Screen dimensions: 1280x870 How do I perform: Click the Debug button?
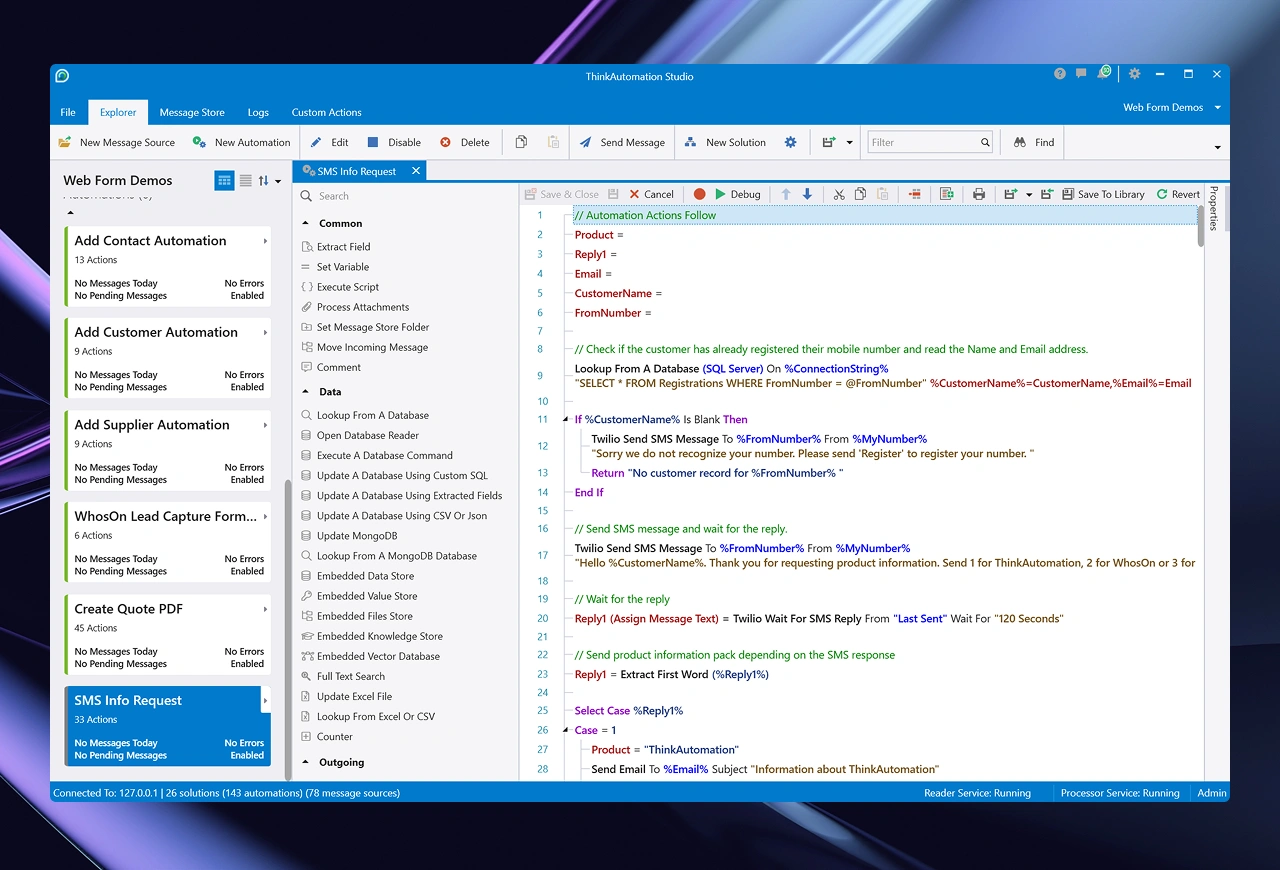click(x=737, y=194)
